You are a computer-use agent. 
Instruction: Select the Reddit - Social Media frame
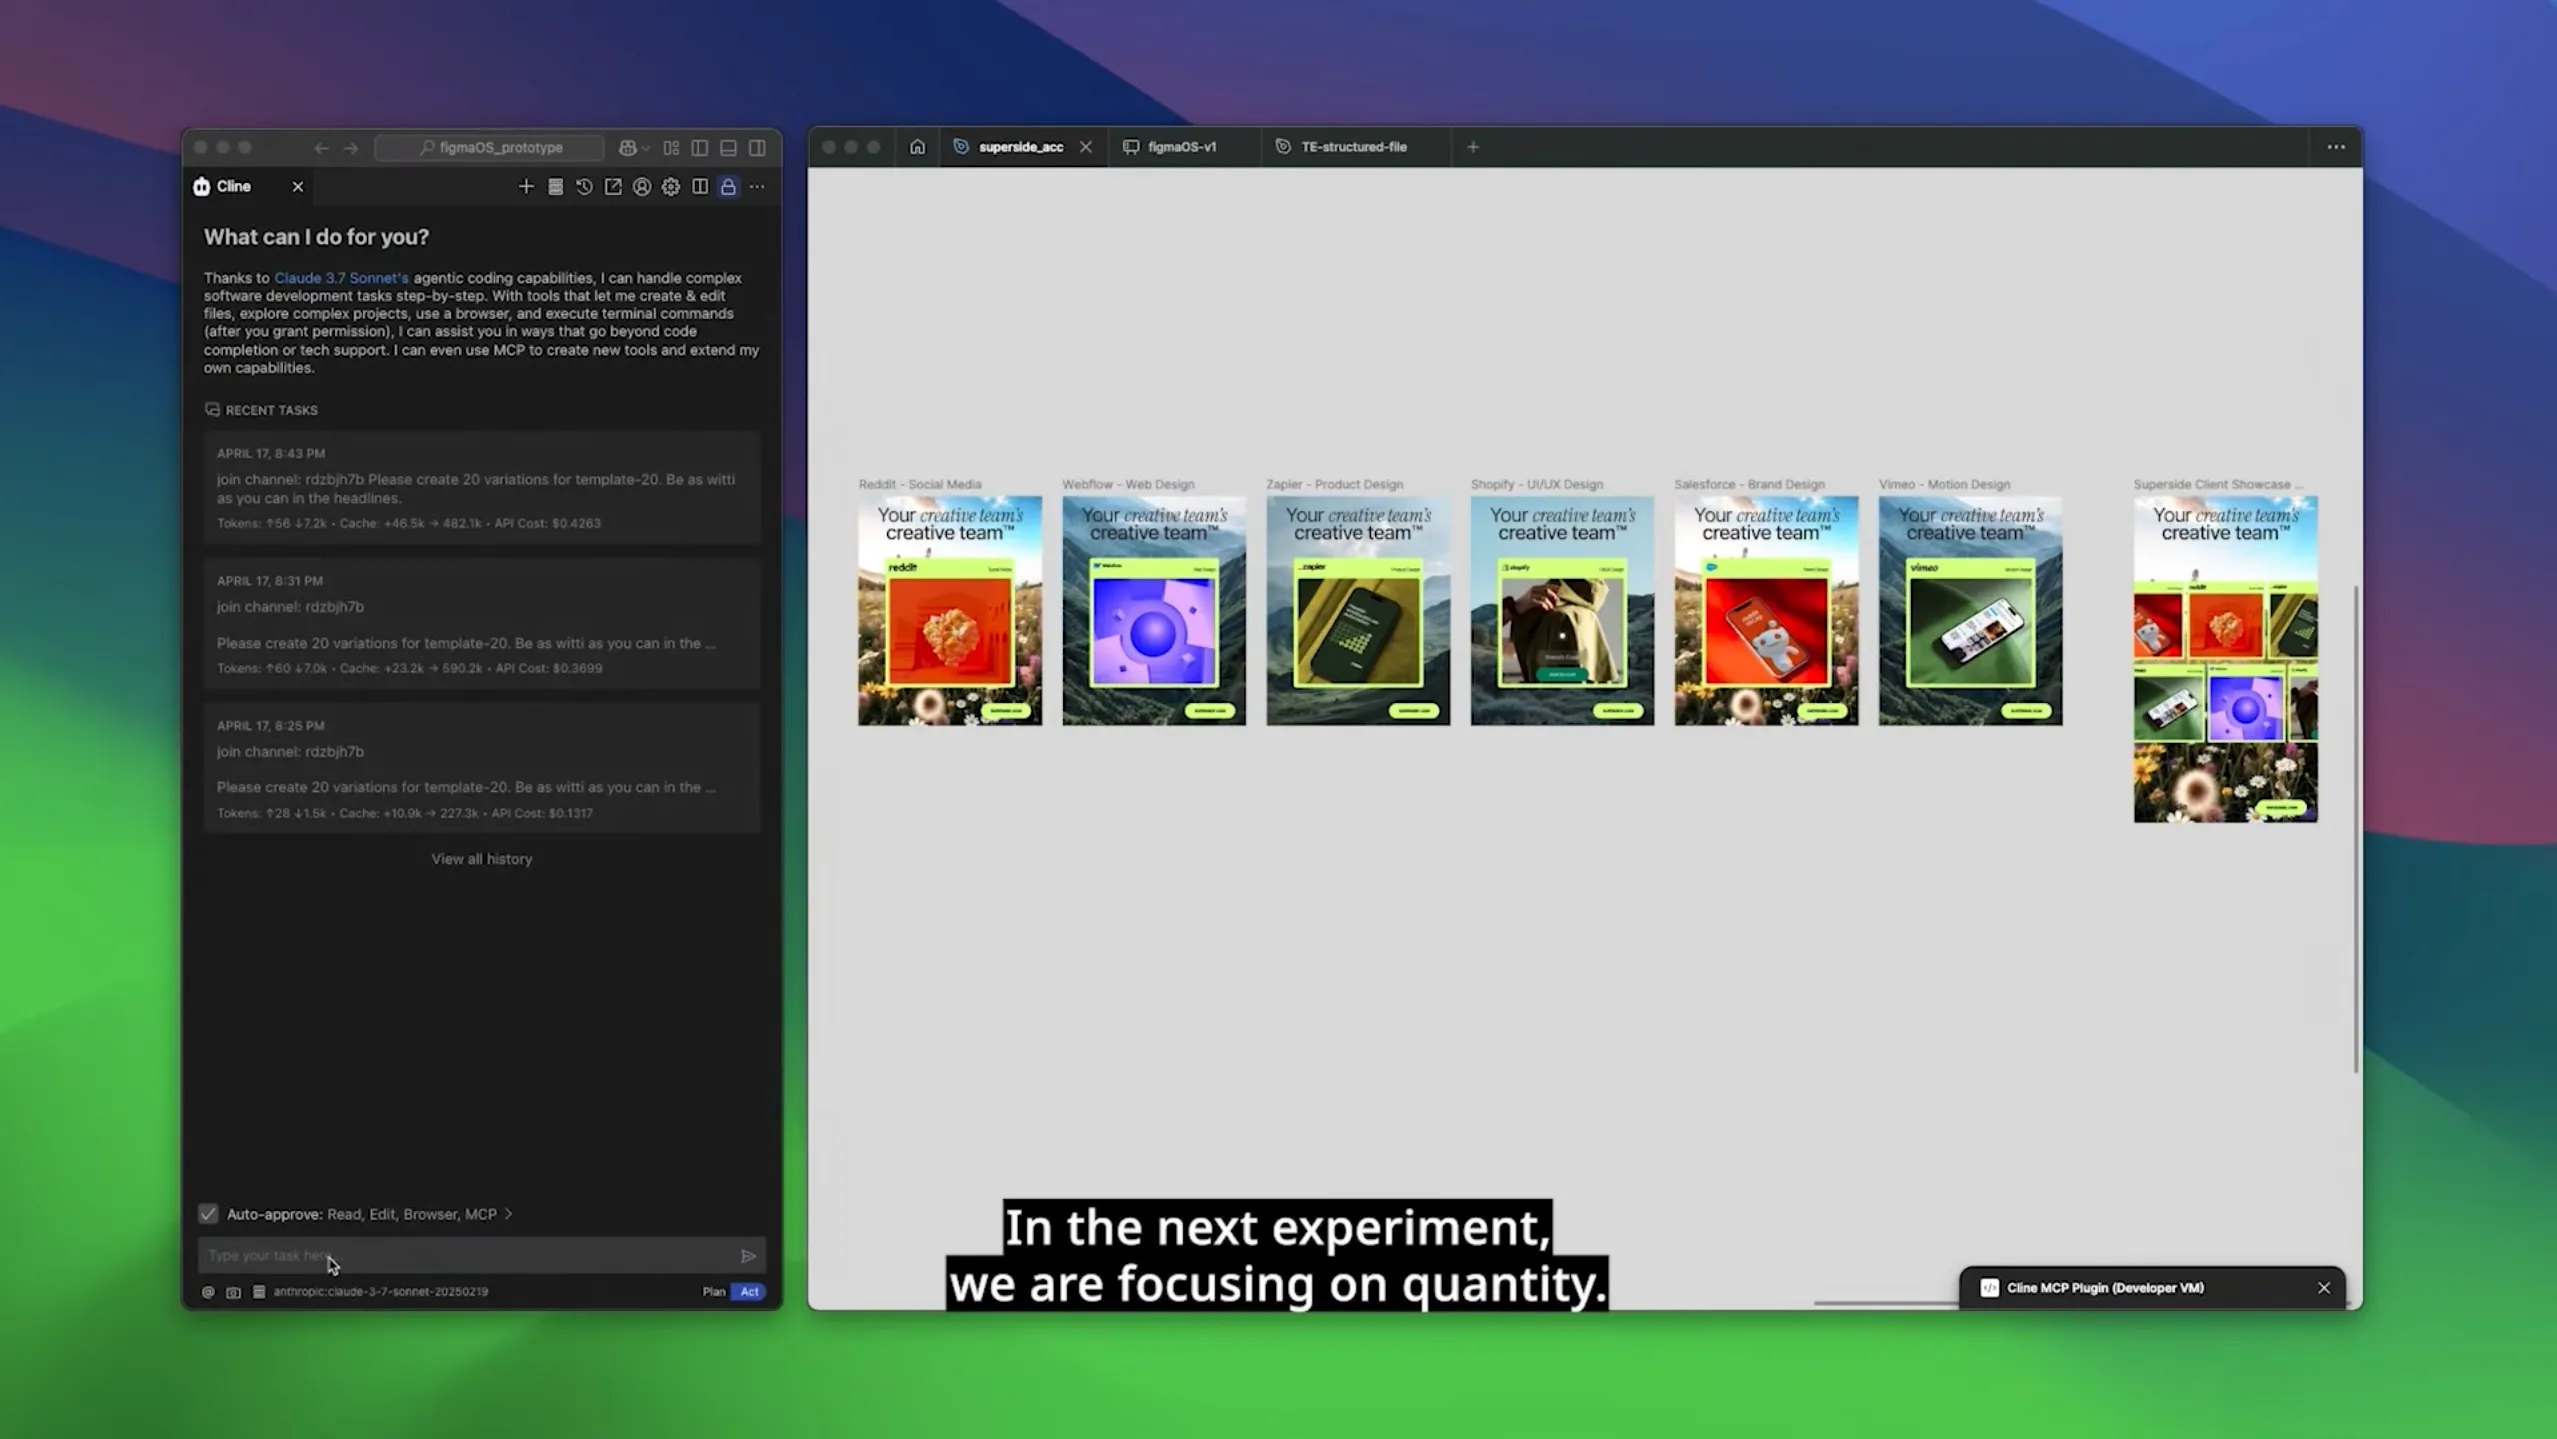(950, 611)
